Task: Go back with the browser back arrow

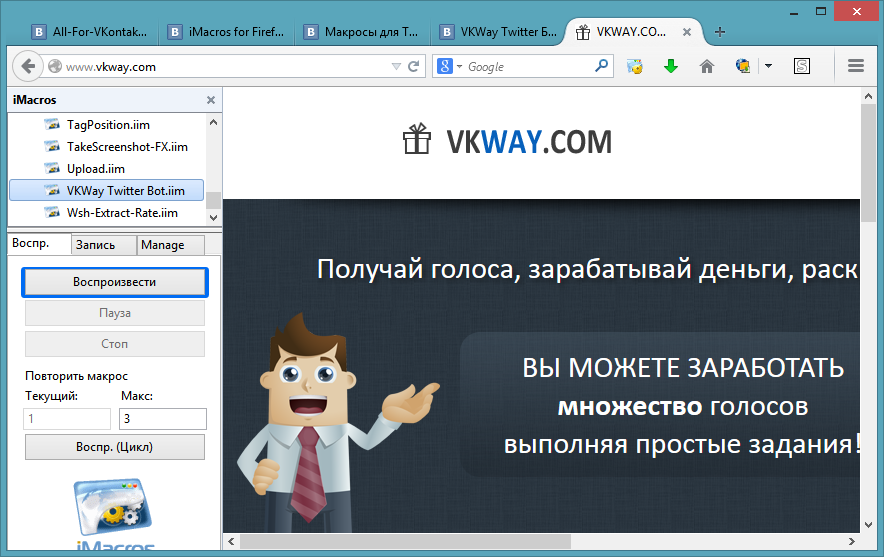Action: click(x=28, y=67)
